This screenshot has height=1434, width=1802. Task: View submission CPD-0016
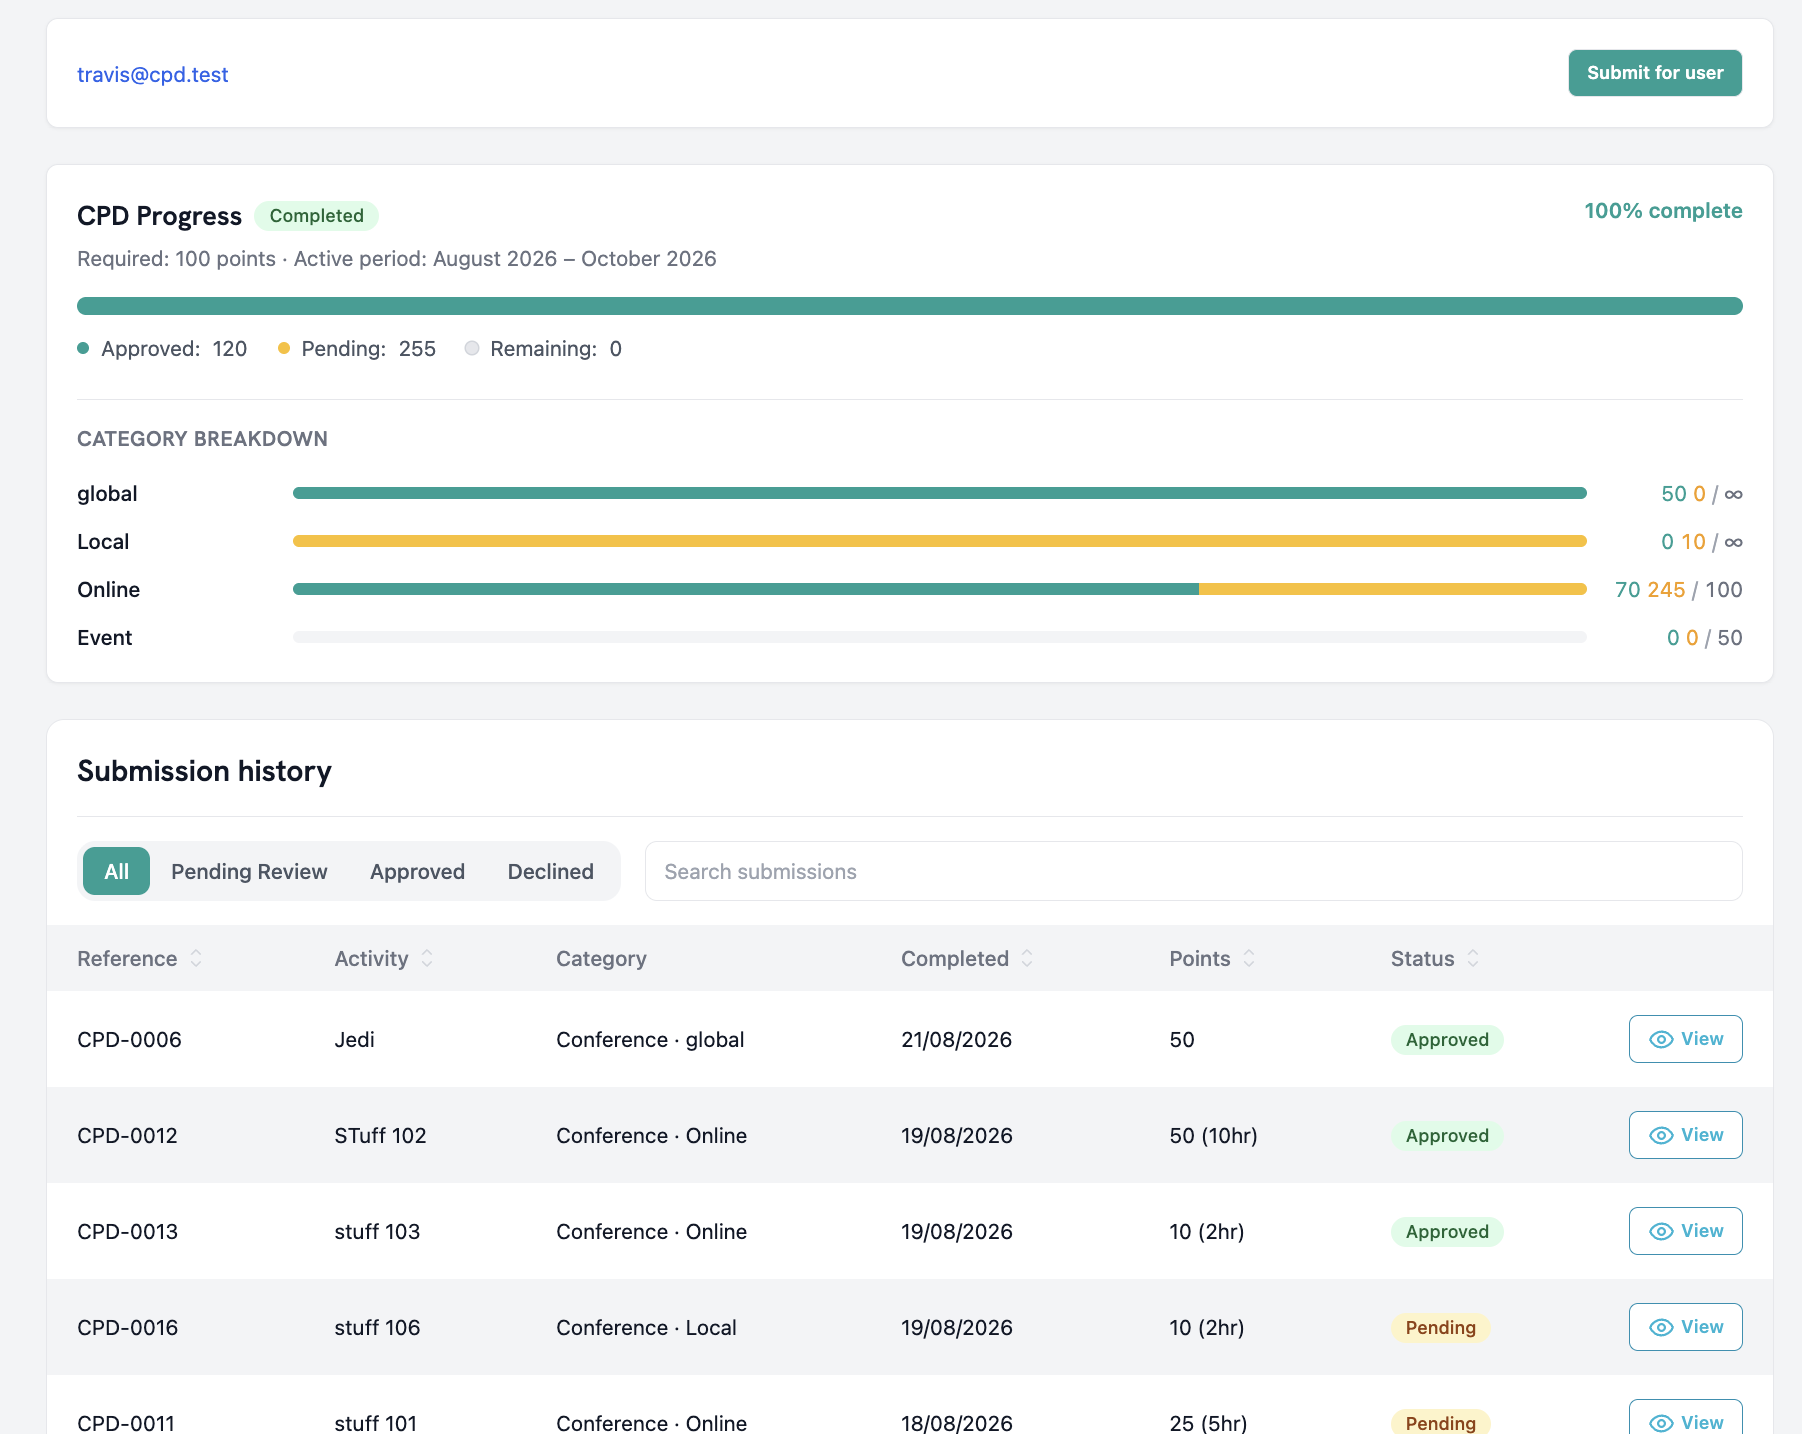(x=1685, y=1327)
